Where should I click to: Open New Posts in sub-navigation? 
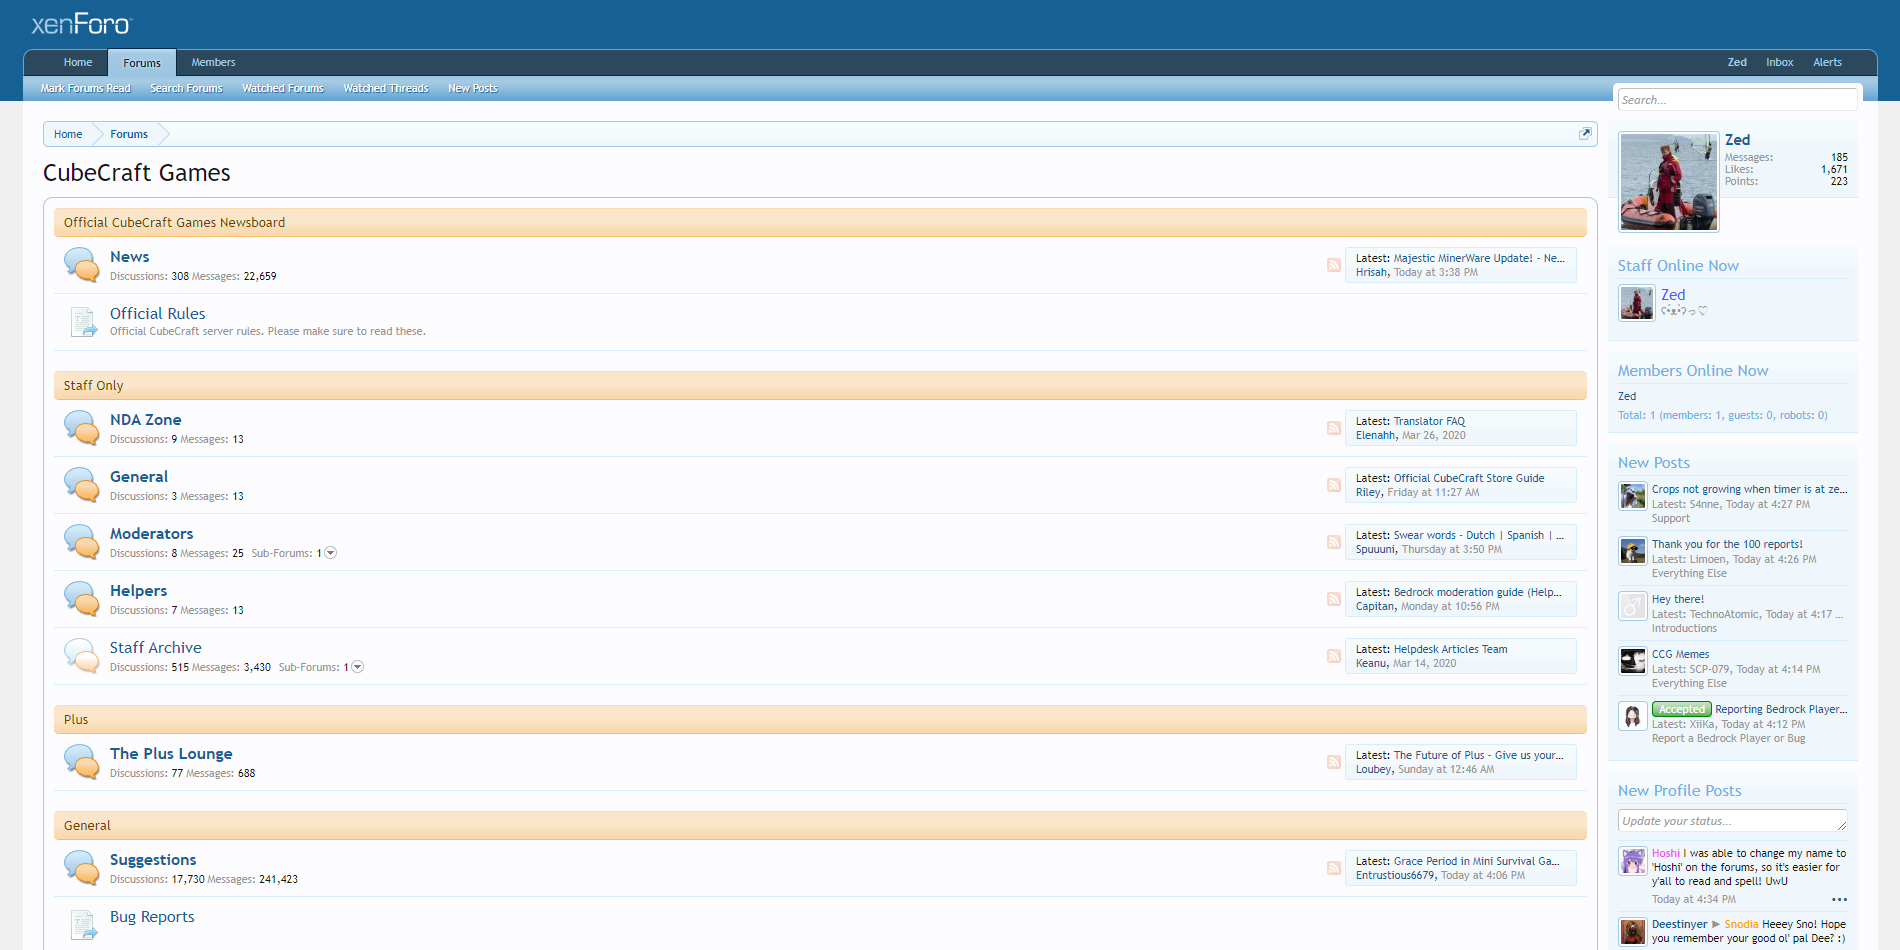coord(473,88)
